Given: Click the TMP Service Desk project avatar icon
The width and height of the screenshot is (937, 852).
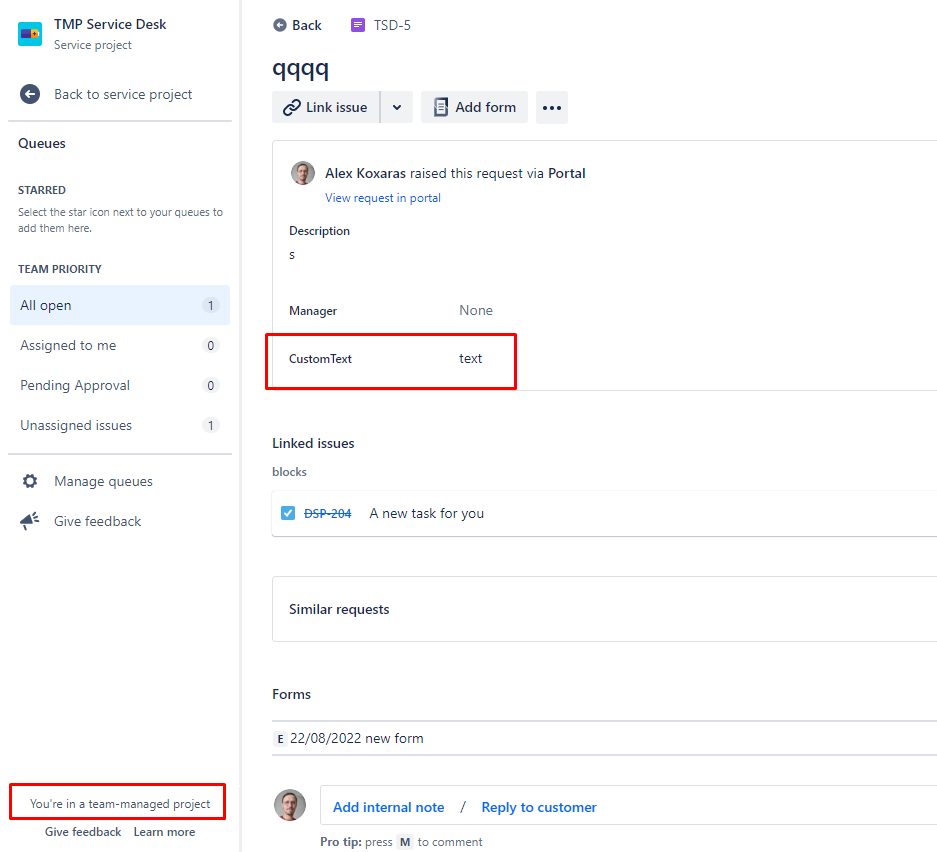Looking at the screenshot, I should tap(30, 34).
